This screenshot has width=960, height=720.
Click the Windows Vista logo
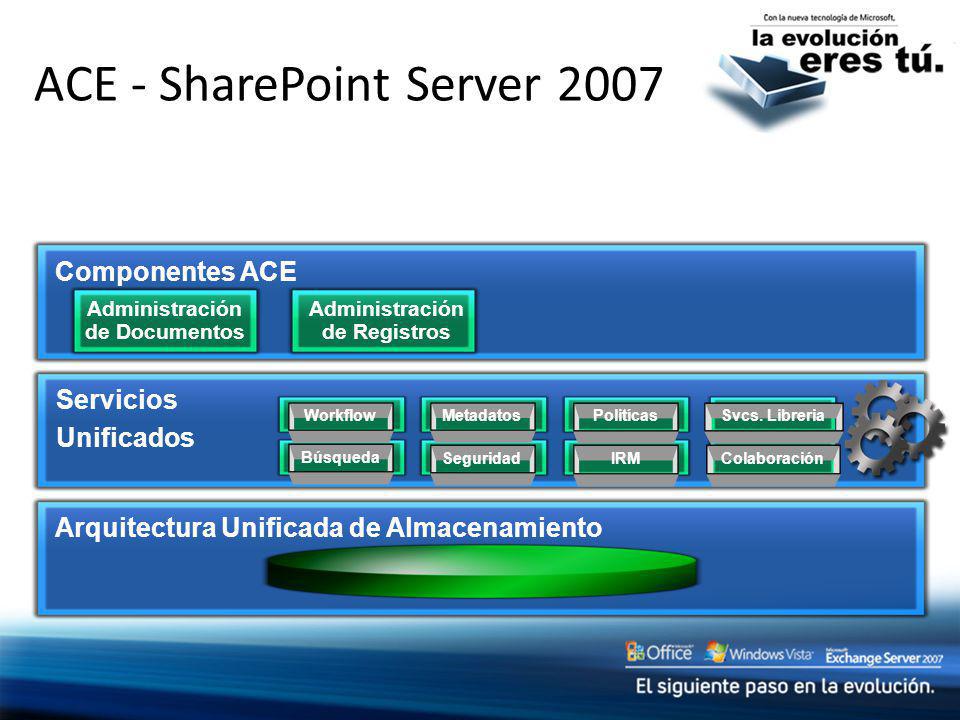coord(759,653)
